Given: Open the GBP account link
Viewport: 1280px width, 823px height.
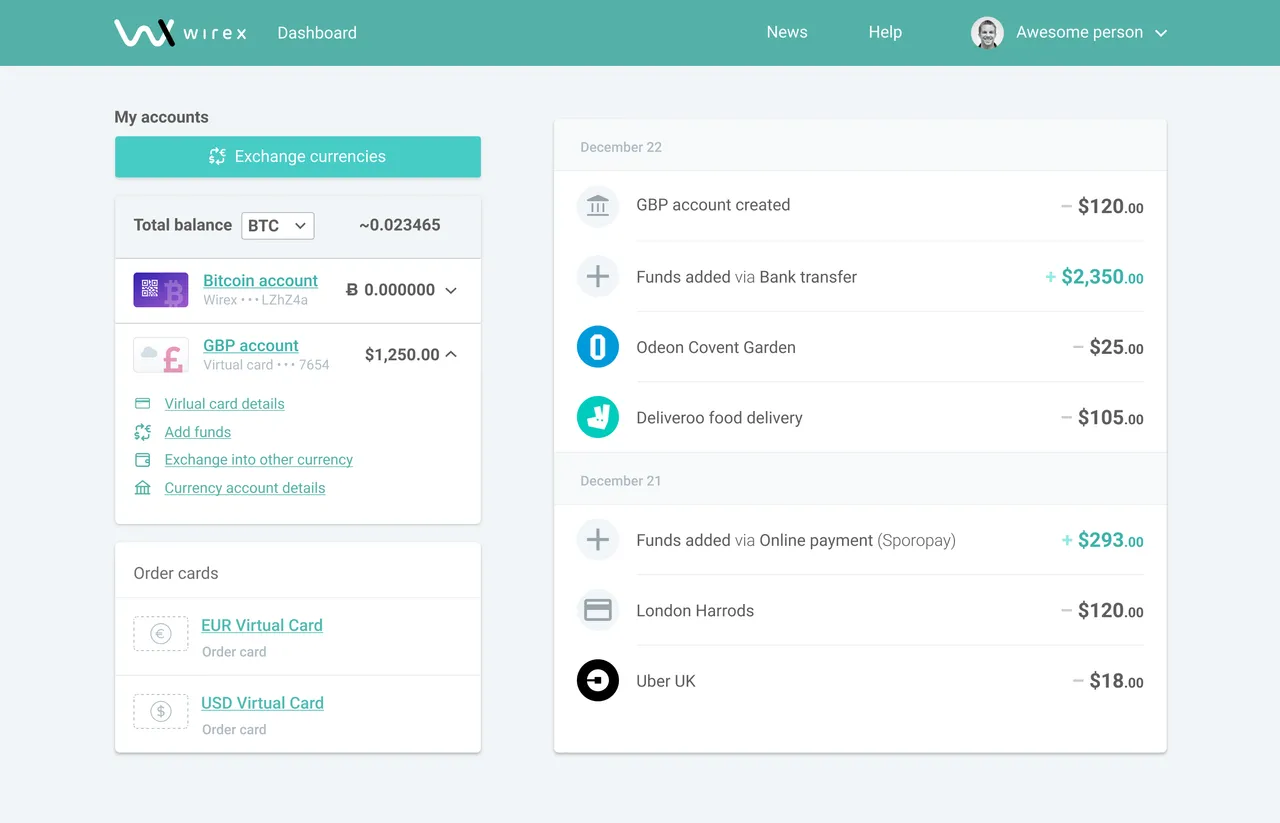Looking at the screenshot, I should click(x=251, y=346).
